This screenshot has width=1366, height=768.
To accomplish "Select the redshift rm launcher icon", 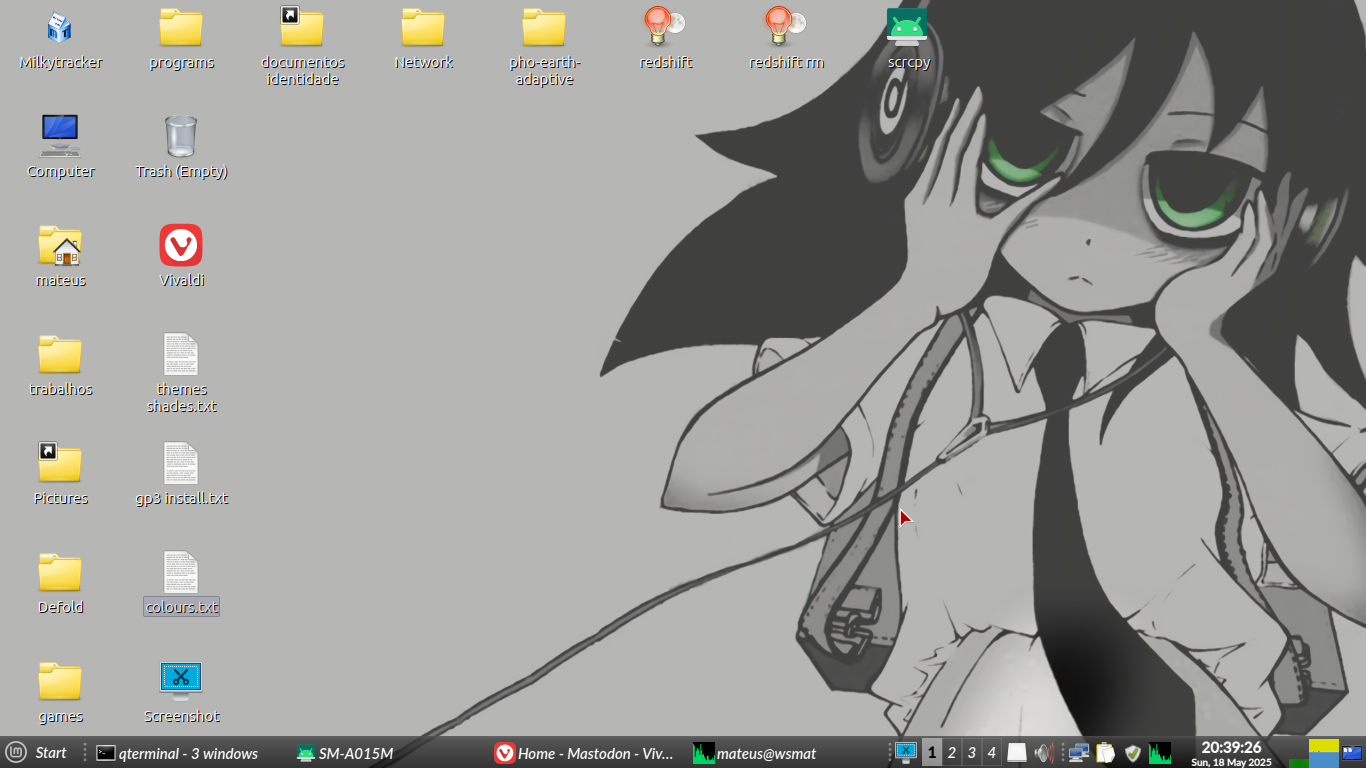I will pyautogui.click(x=786, y=28).
